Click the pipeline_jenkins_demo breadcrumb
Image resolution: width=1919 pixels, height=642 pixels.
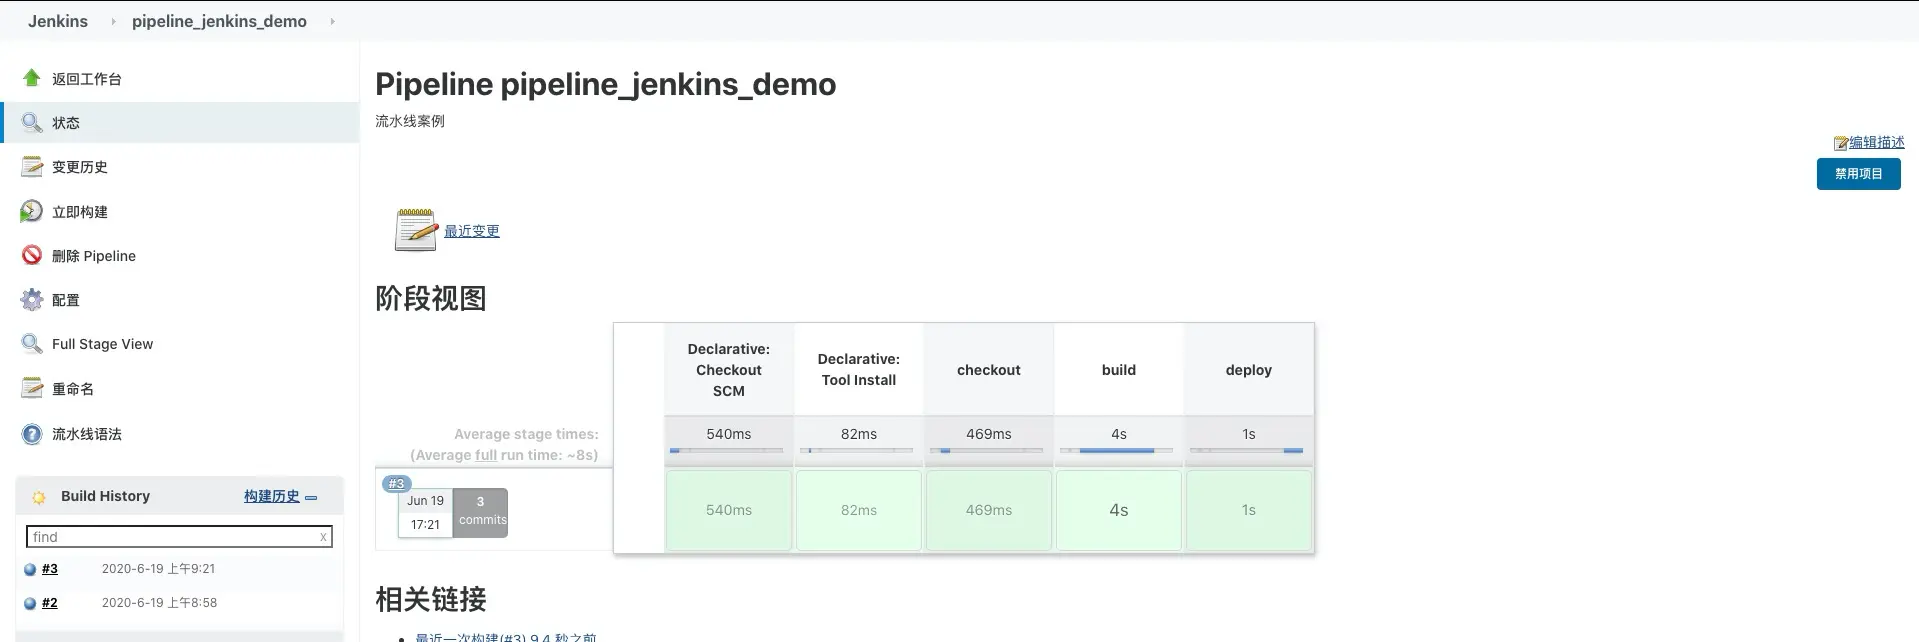click(x=219, y=21)
